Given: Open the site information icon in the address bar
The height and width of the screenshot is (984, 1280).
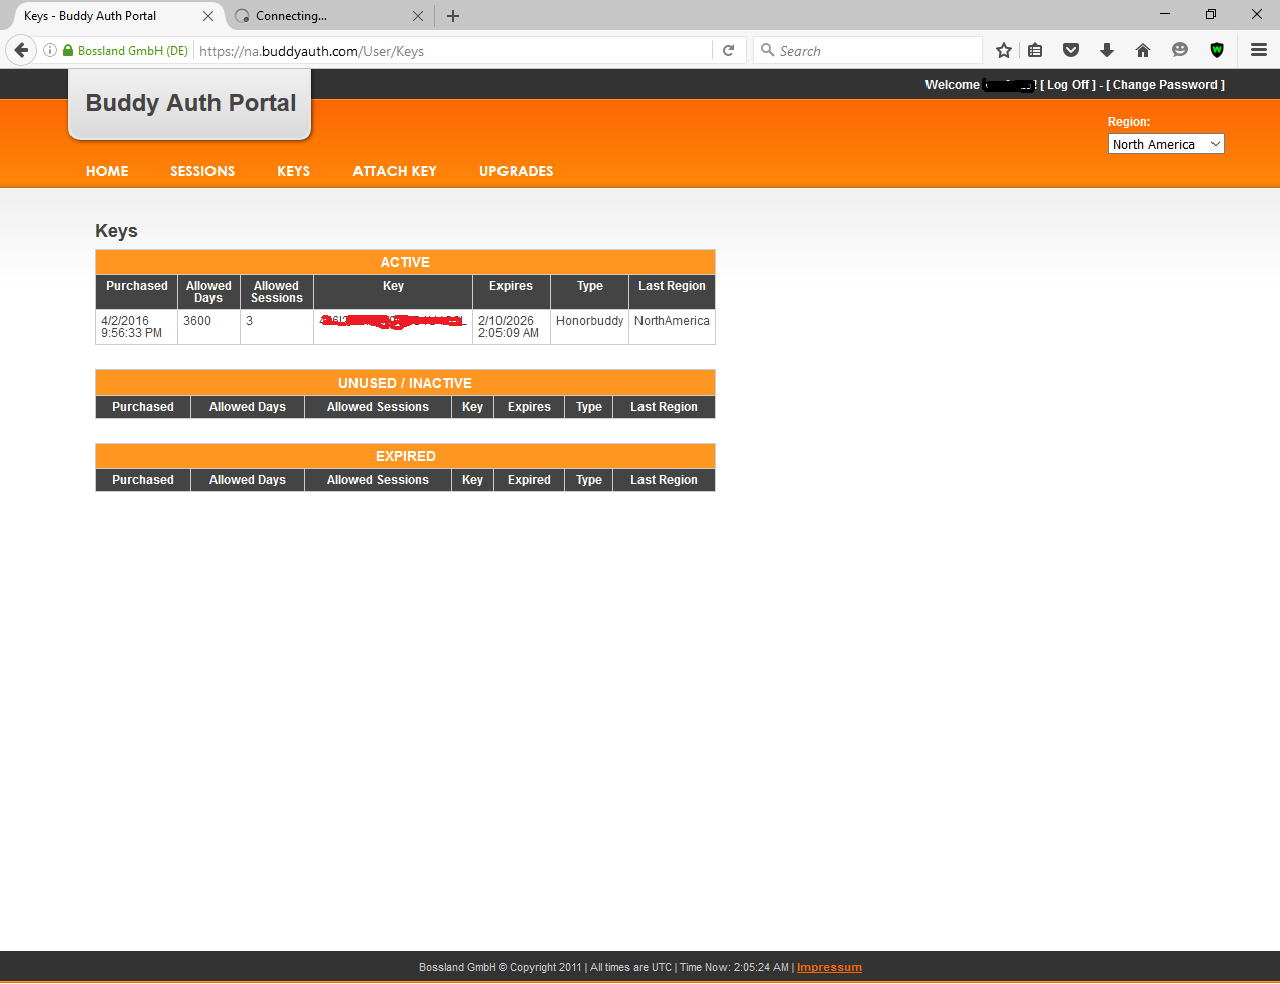Looking at the screenshot, I should (50, 50).
